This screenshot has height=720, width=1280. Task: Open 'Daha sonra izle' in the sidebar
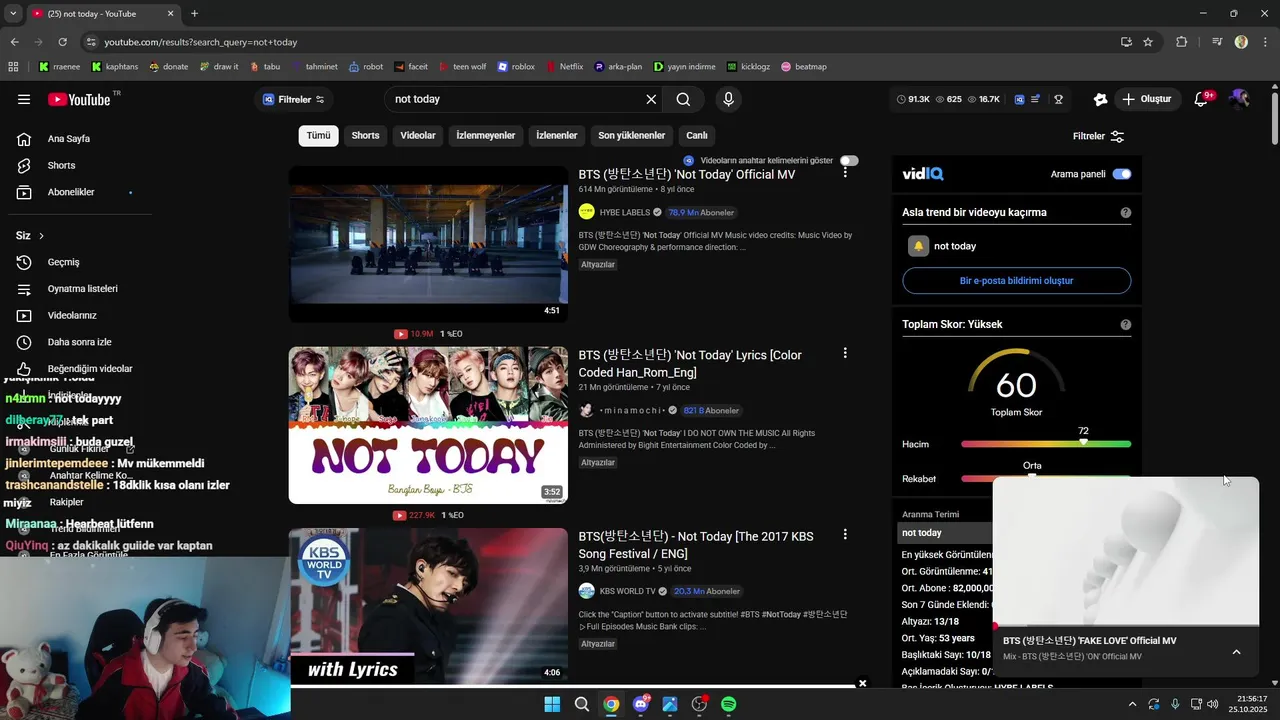coord(80,342)
